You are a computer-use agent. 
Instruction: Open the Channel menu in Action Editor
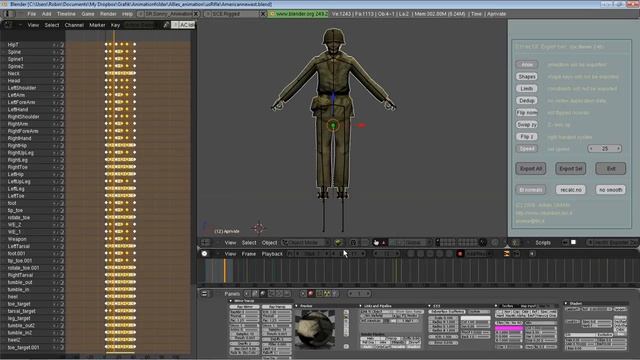[74, 25]
